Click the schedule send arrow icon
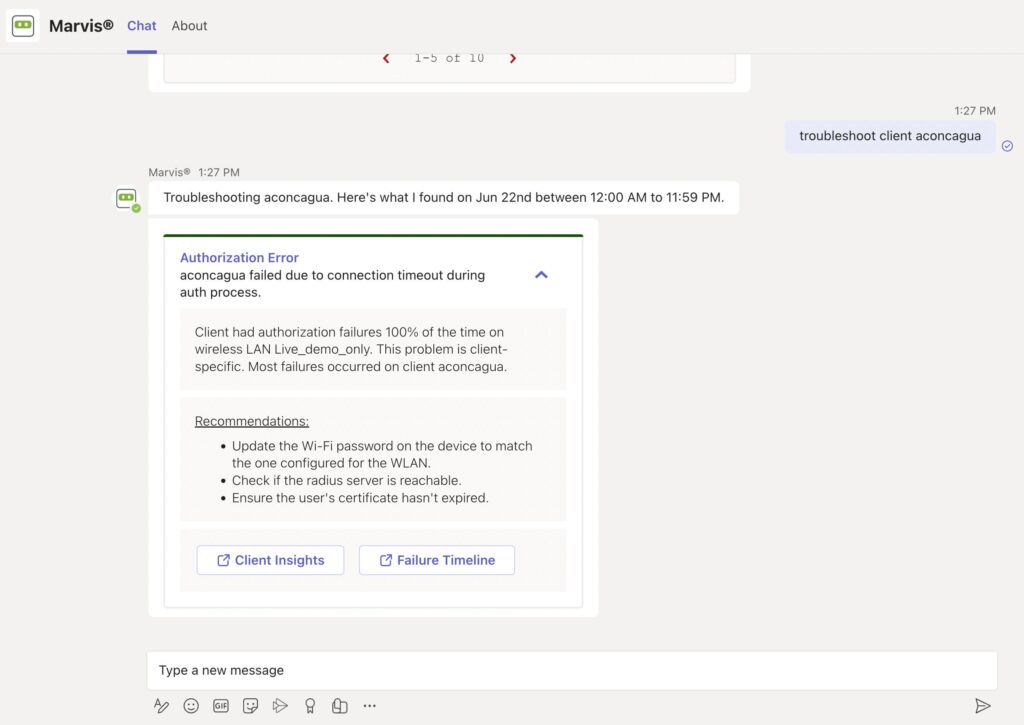Screen dimensions: 1024x725 click(x=280, y=706)
